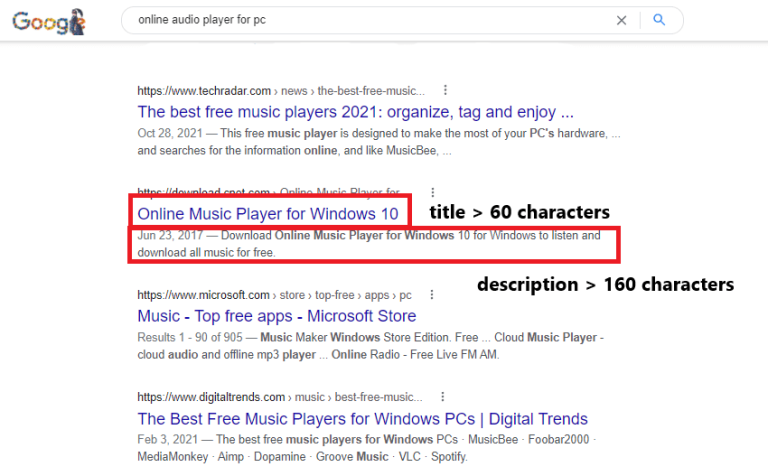This screenshot has width=768, height=476.
Task: Open 'Online Music Player for Windows 10' result
Action: pyautogui.click(x=268, y=214)
